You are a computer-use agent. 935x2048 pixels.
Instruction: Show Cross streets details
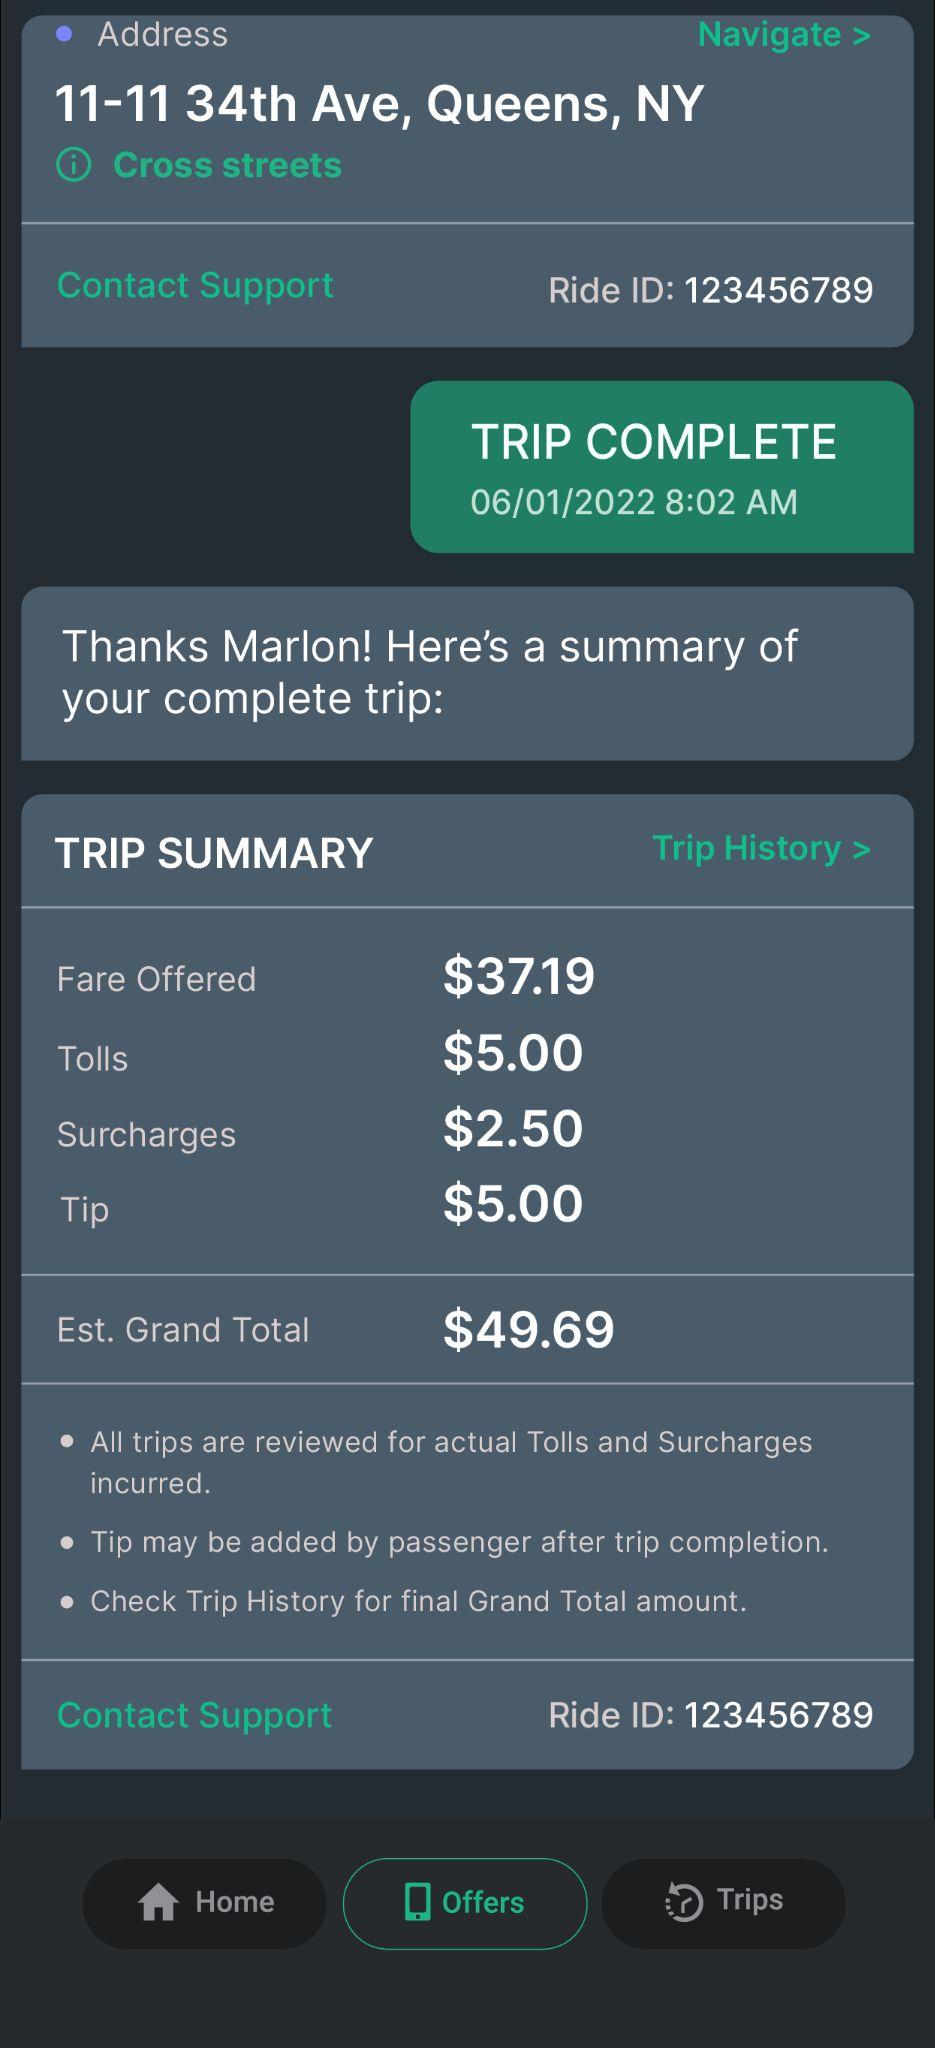pos(227,165)
